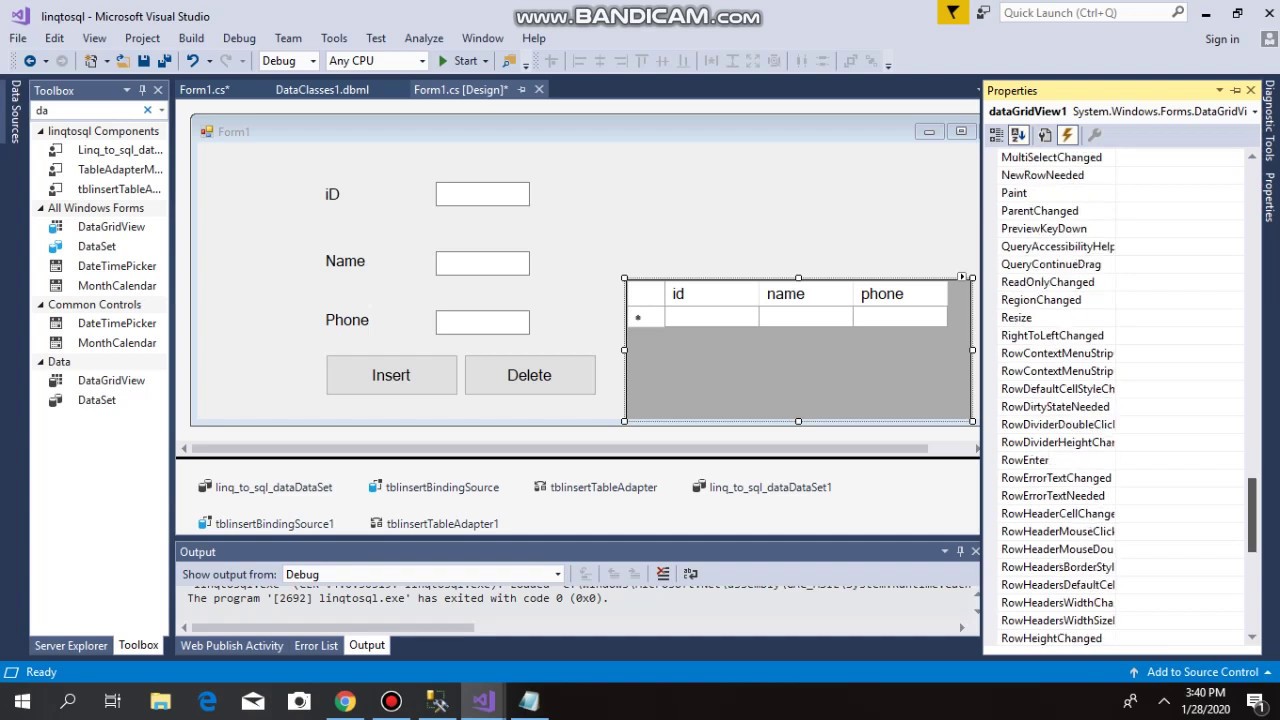Click the Delete button on Form1
The image size is (1280, 720).
(x=529, y=375)
